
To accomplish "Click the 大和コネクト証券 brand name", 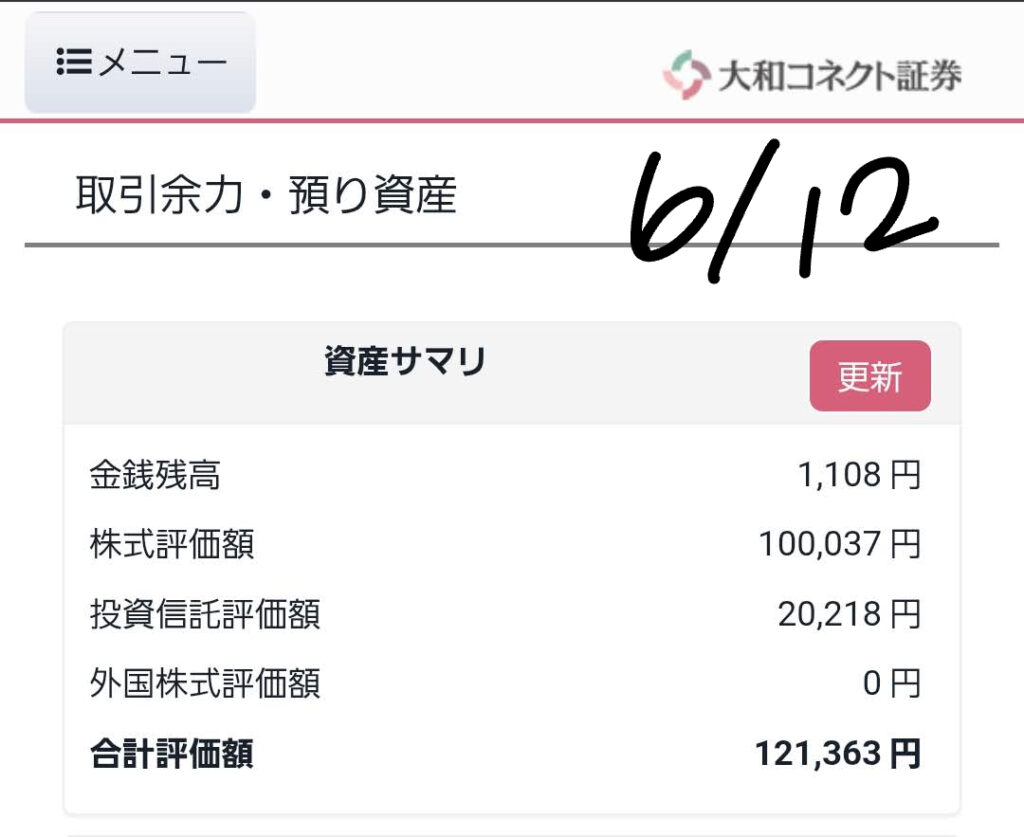I will point(839,76).
